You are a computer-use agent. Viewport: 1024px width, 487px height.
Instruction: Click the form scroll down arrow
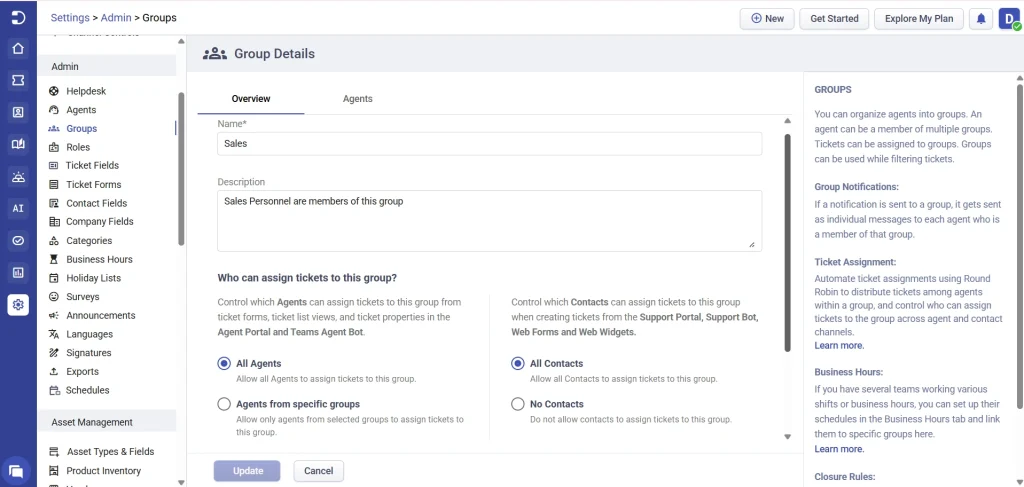787,437
